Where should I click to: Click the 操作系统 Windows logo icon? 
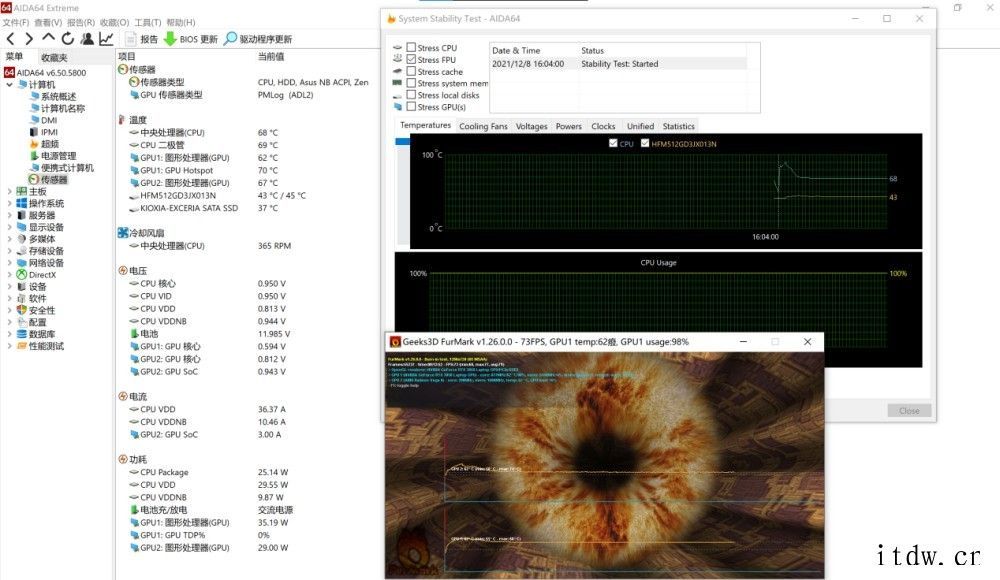pos(22,204)
